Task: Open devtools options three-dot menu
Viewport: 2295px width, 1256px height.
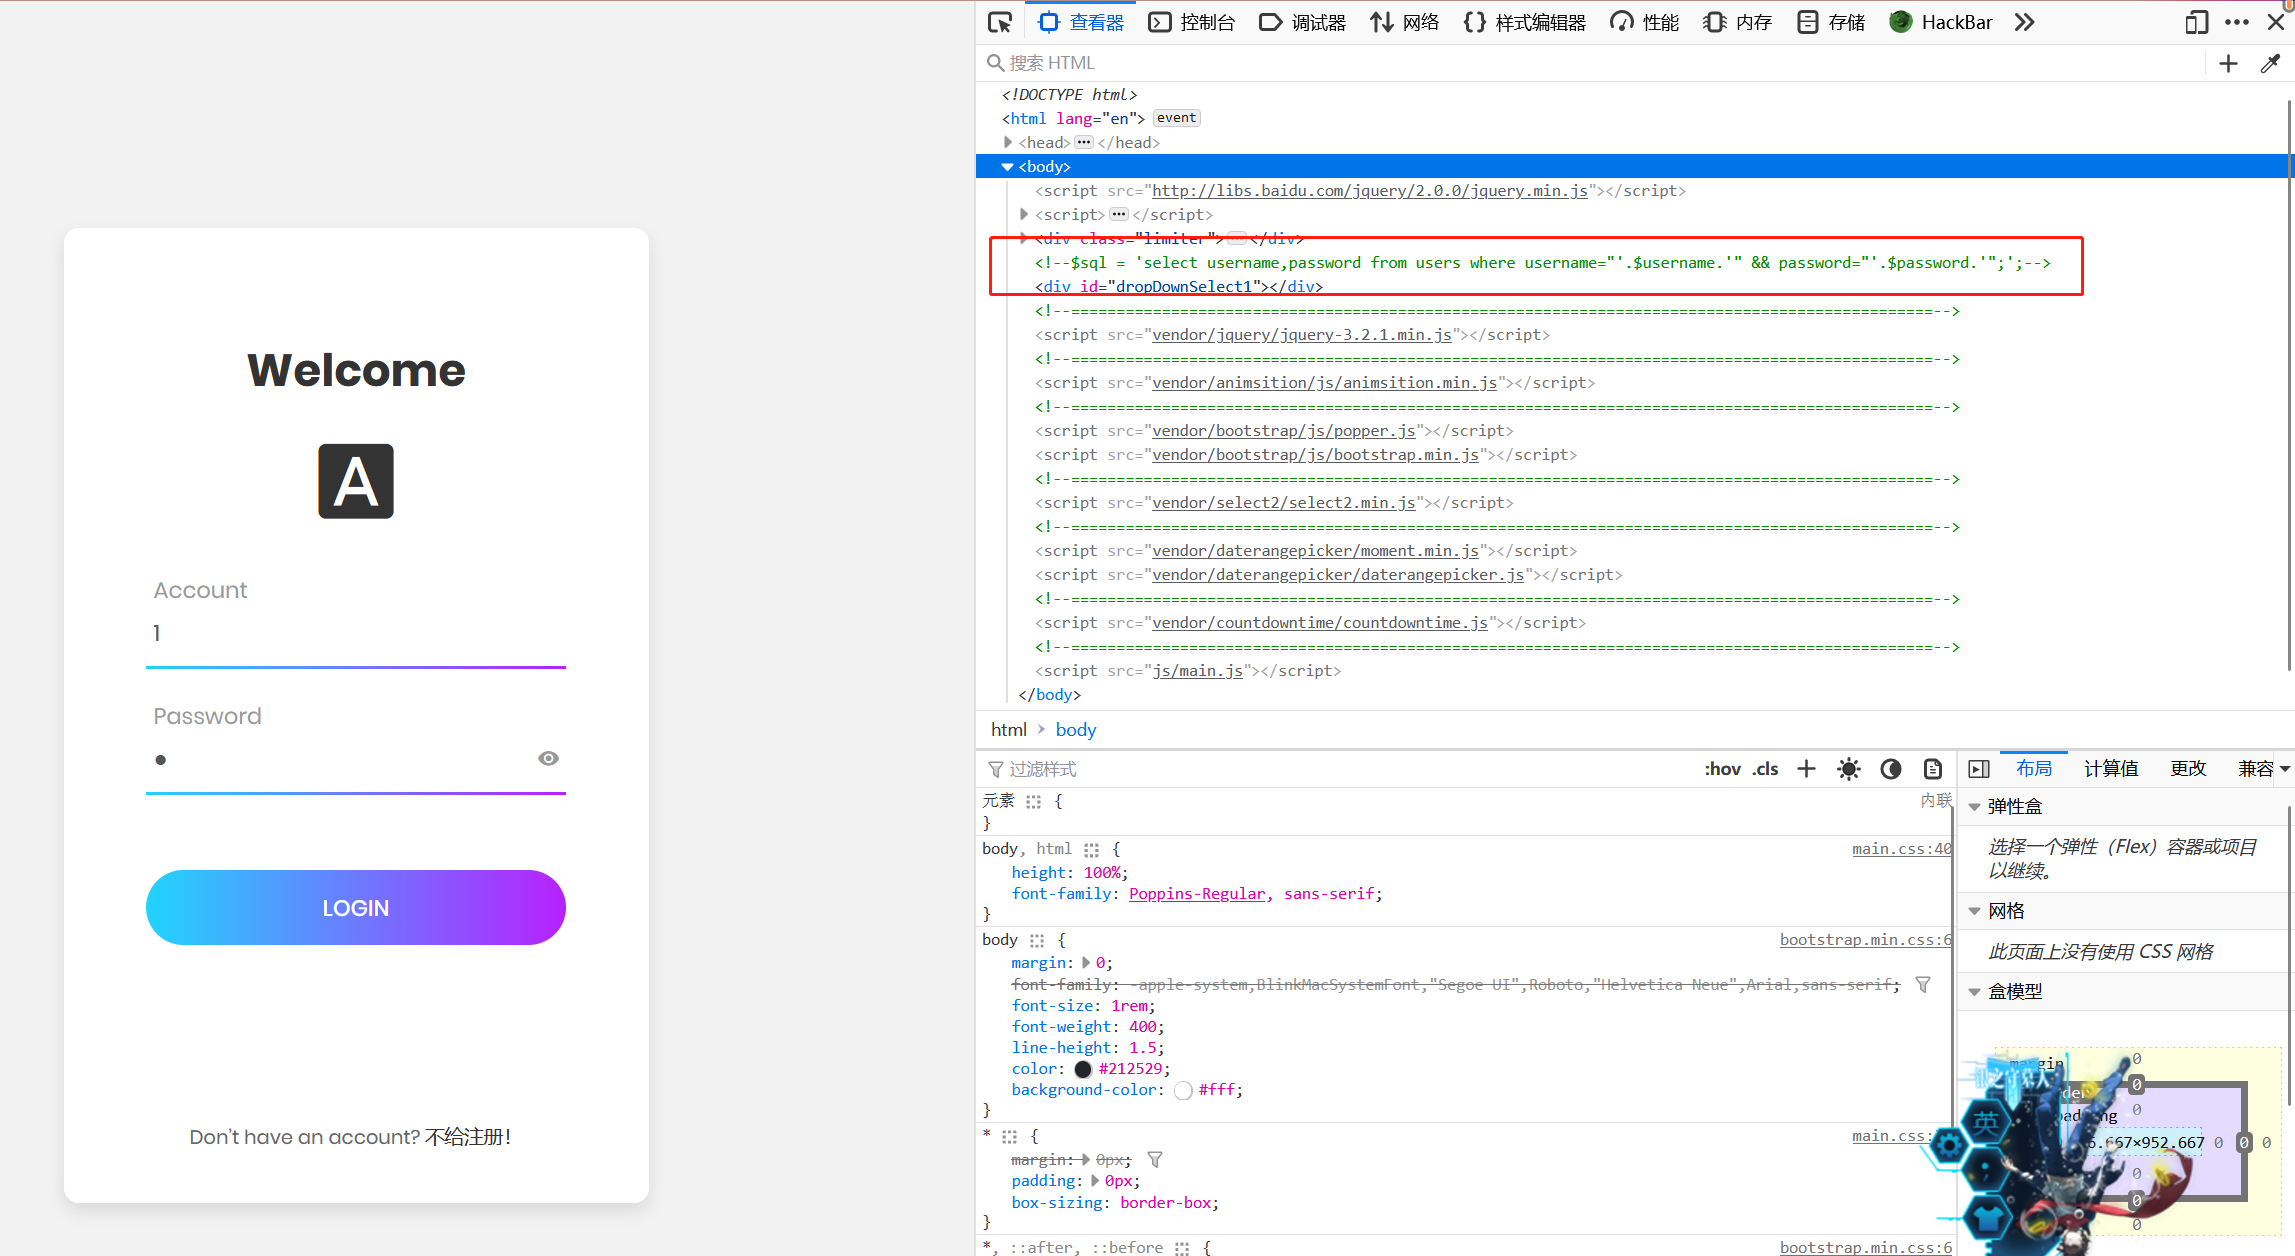Action: 2237,22
